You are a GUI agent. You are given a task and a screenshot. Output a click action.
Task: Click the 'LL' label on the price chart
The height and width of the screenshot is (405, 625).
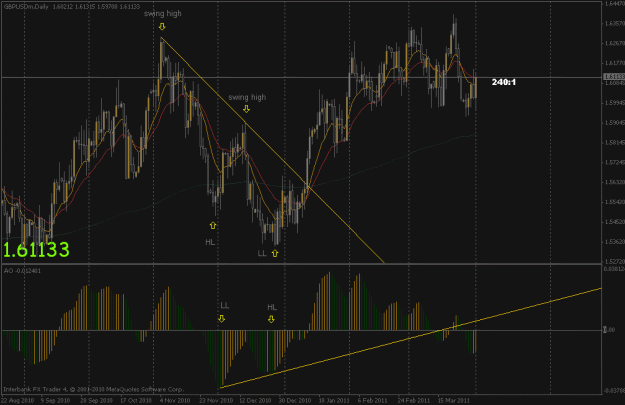click(261, 253)
